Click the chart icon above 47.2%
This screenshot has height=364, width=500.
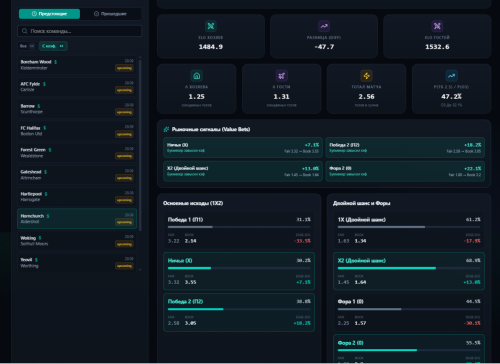(x=451, y=76)
